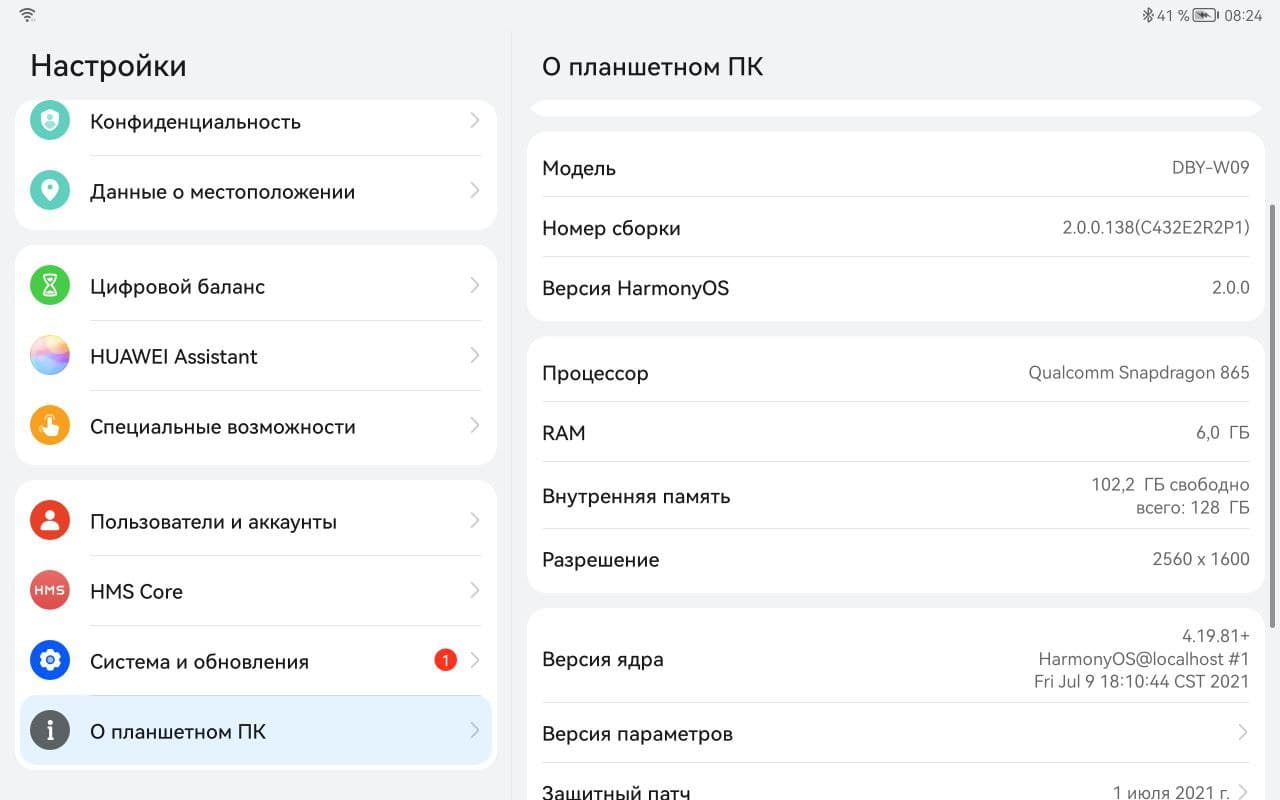Click the red update notification badge

coord(445,660)
